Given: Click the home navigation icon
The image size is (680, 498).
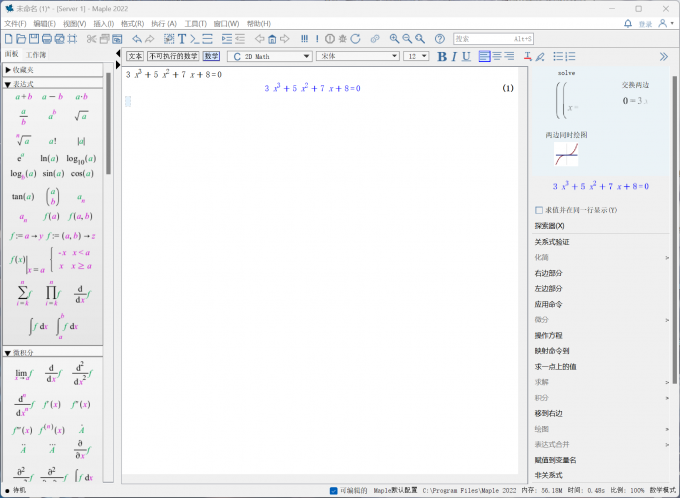Looking at the screenshot, I should [272, 39].
